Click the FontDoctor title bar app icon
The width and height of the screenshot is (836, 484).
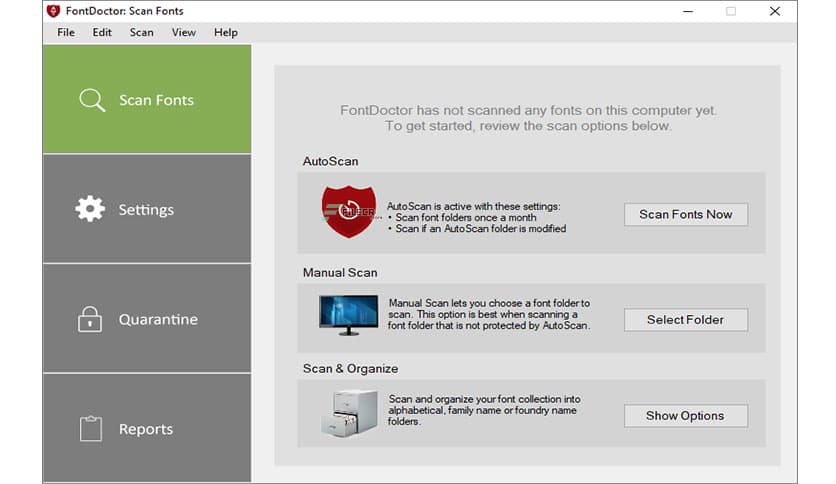53,11
